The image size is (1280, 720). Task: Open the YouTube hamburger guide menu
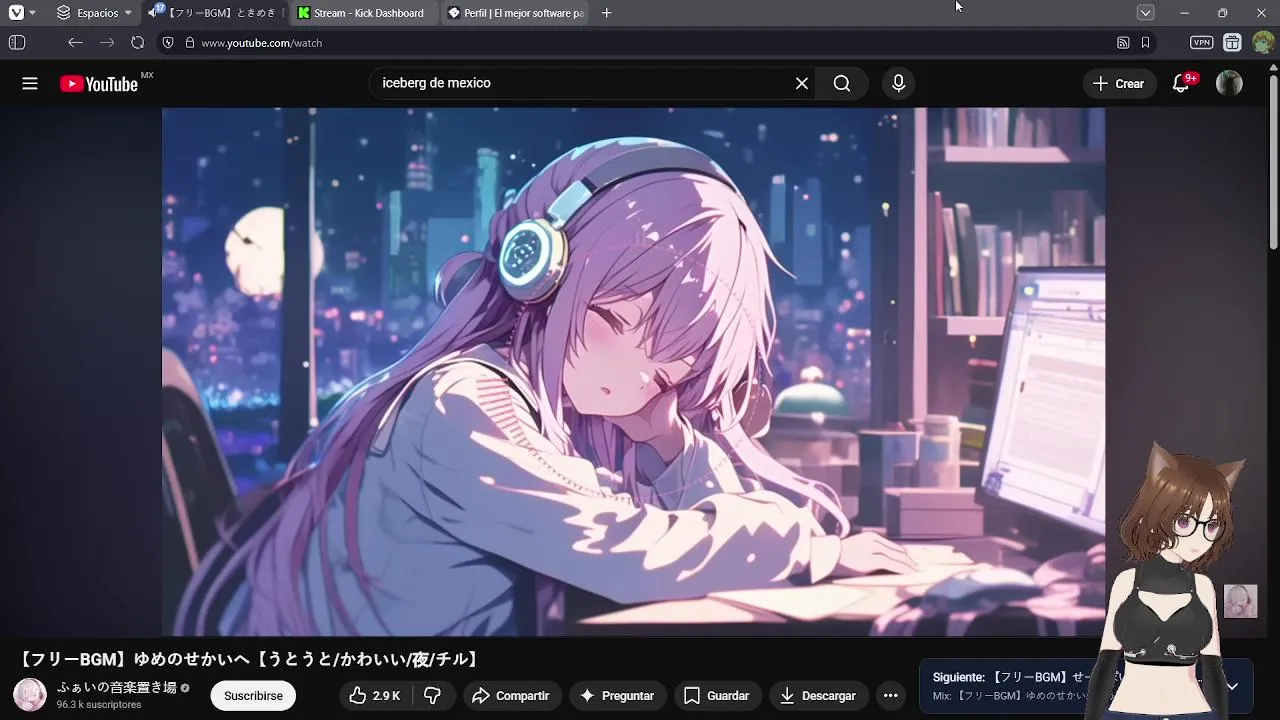[30, 84]
